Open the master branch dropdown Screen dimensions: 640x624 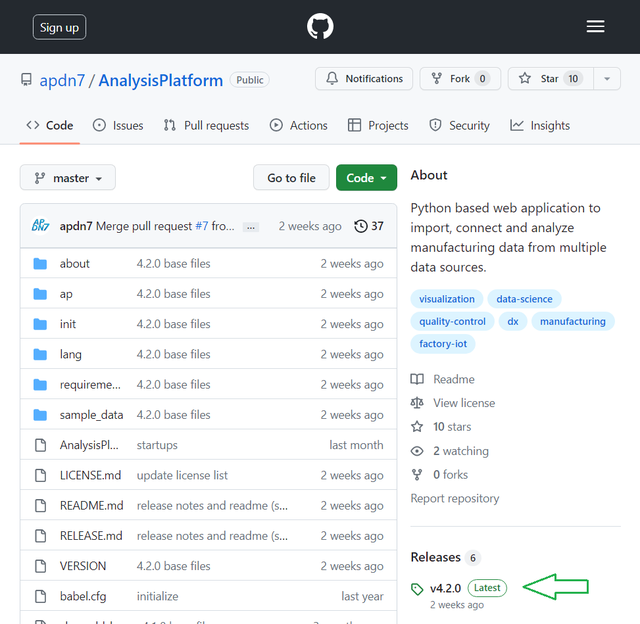coord(68,178)
